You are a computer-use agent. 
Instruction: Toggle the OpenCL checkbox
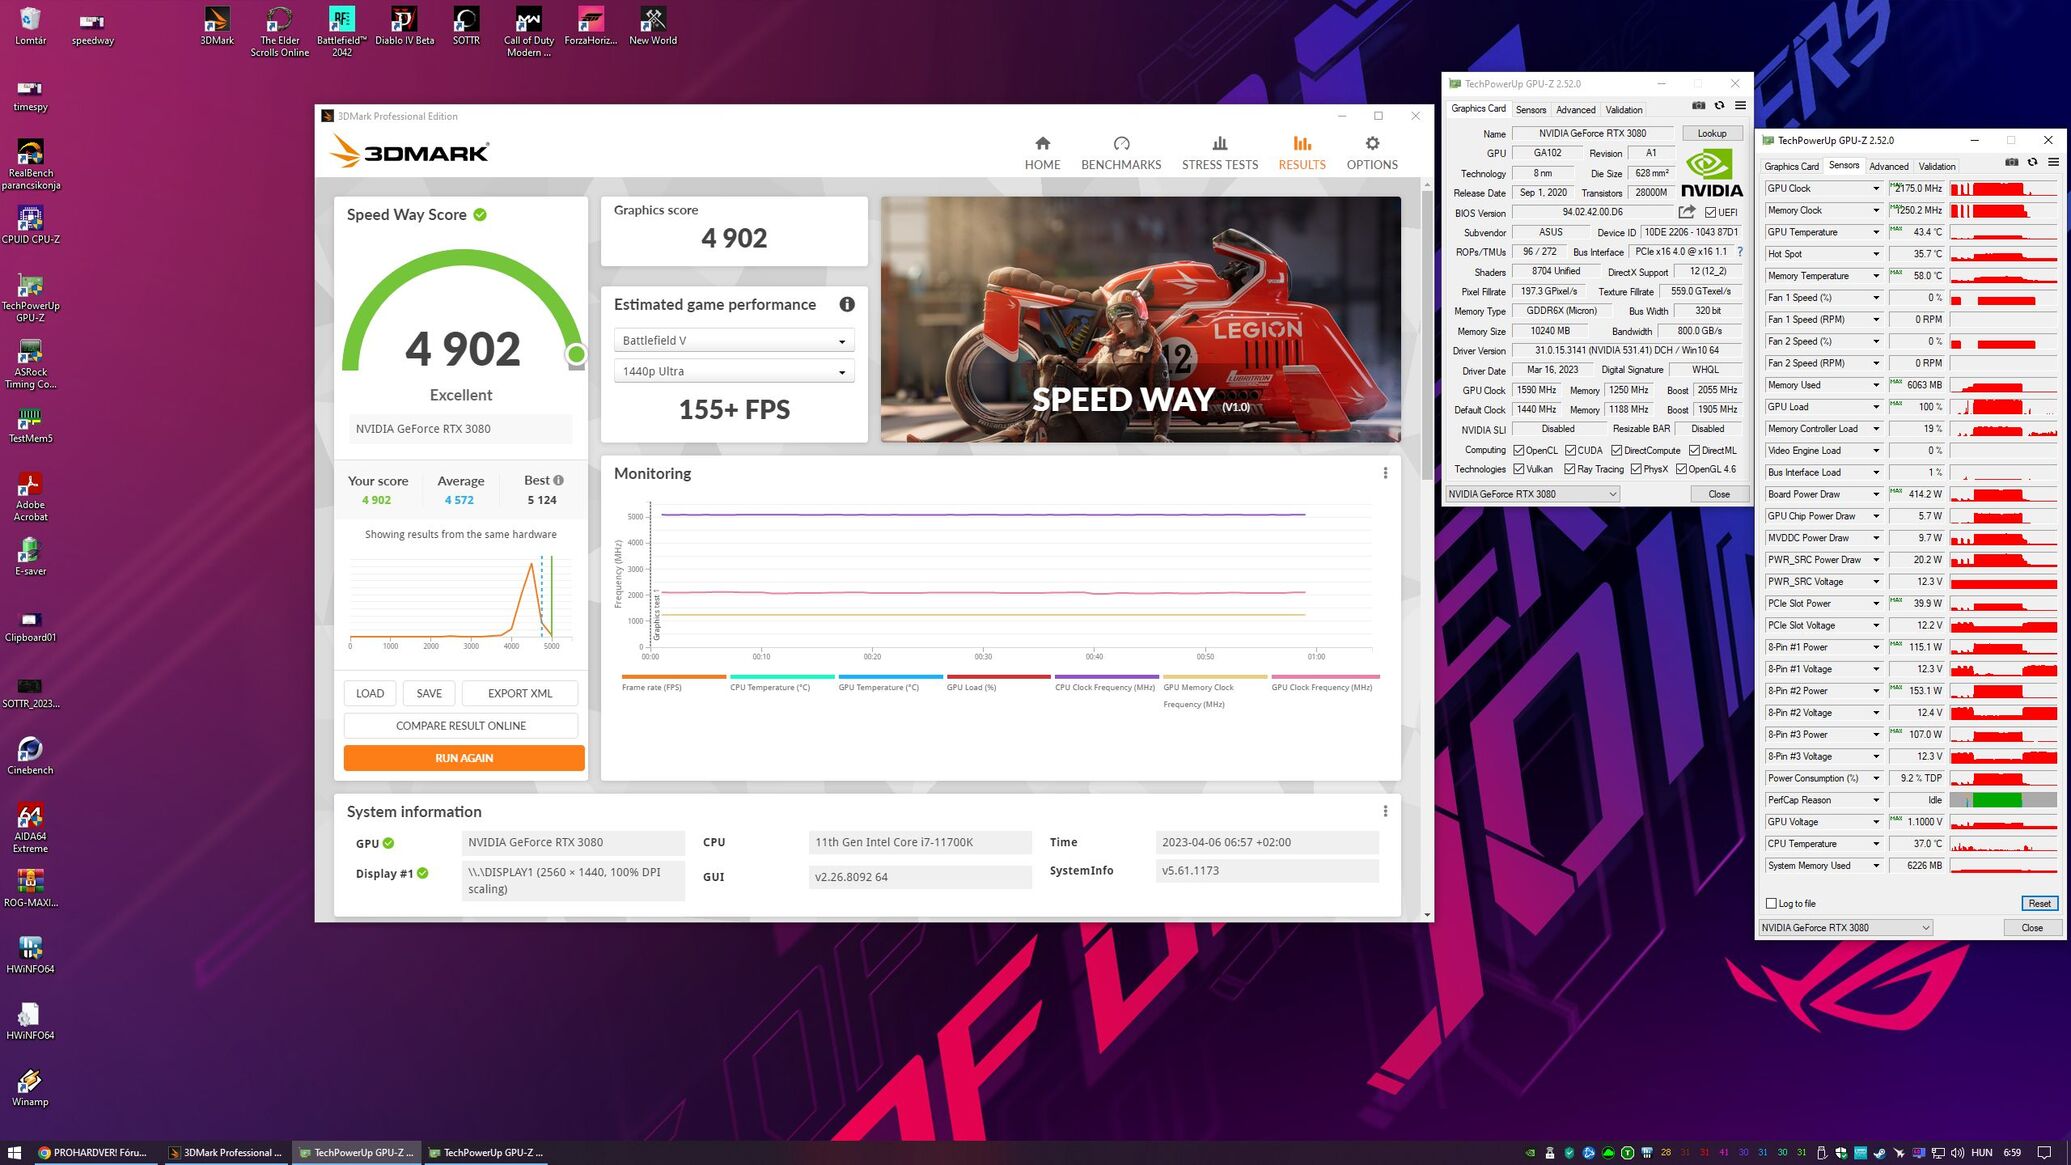[x=1519, y=451]
